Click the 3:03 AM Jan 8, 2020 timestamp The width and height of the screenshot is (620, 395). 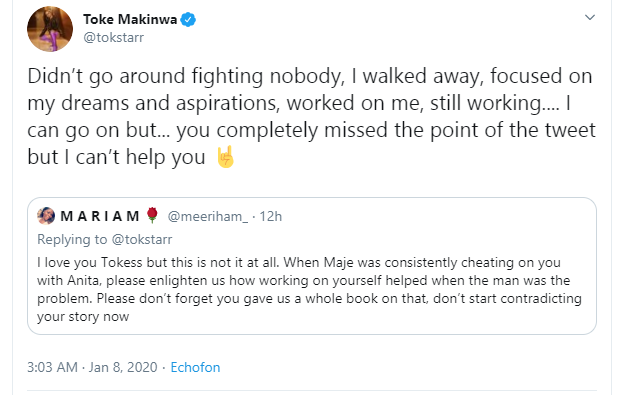(92, 367)
